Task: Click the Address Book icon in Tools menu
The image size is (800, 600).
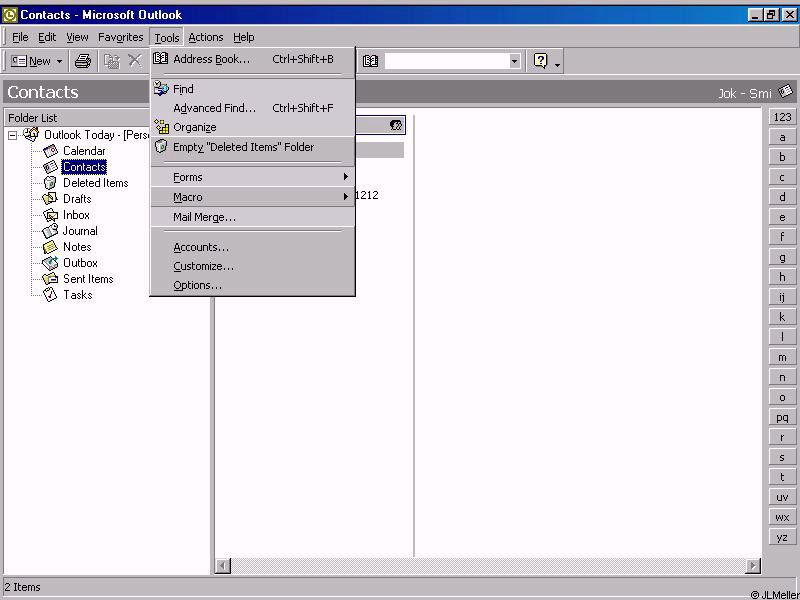Action: point(161,58)
